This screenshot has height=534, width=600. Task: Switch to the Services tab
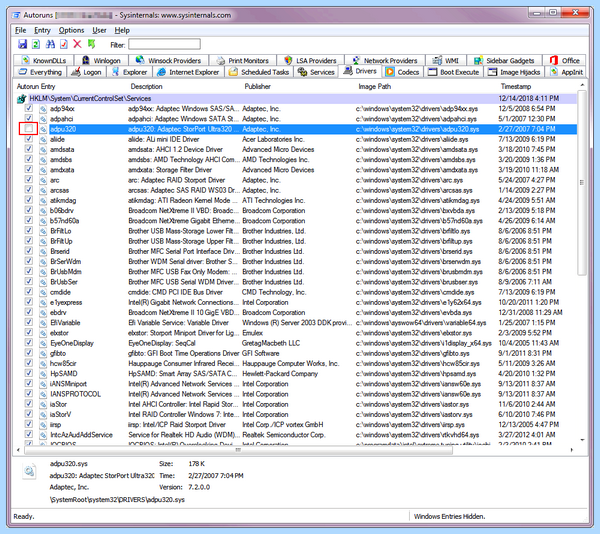(x=316, y=72)
